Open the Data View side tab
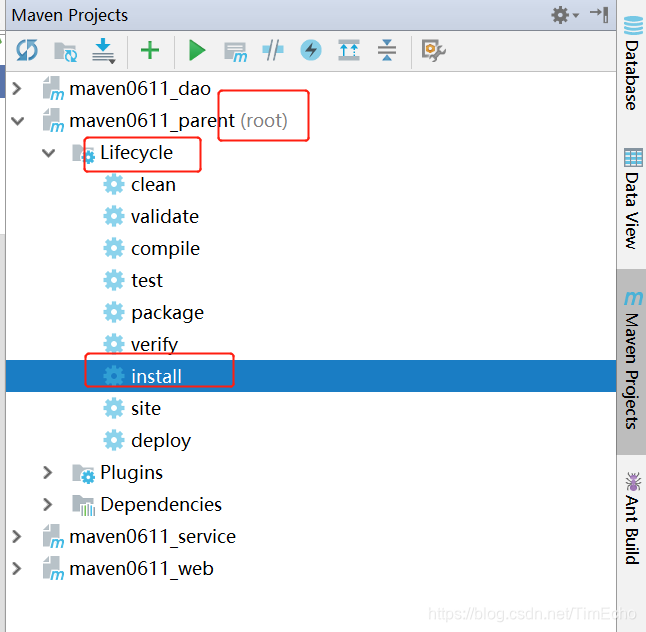646x632 pixels. pyautogui.click(x=632, y=199)
